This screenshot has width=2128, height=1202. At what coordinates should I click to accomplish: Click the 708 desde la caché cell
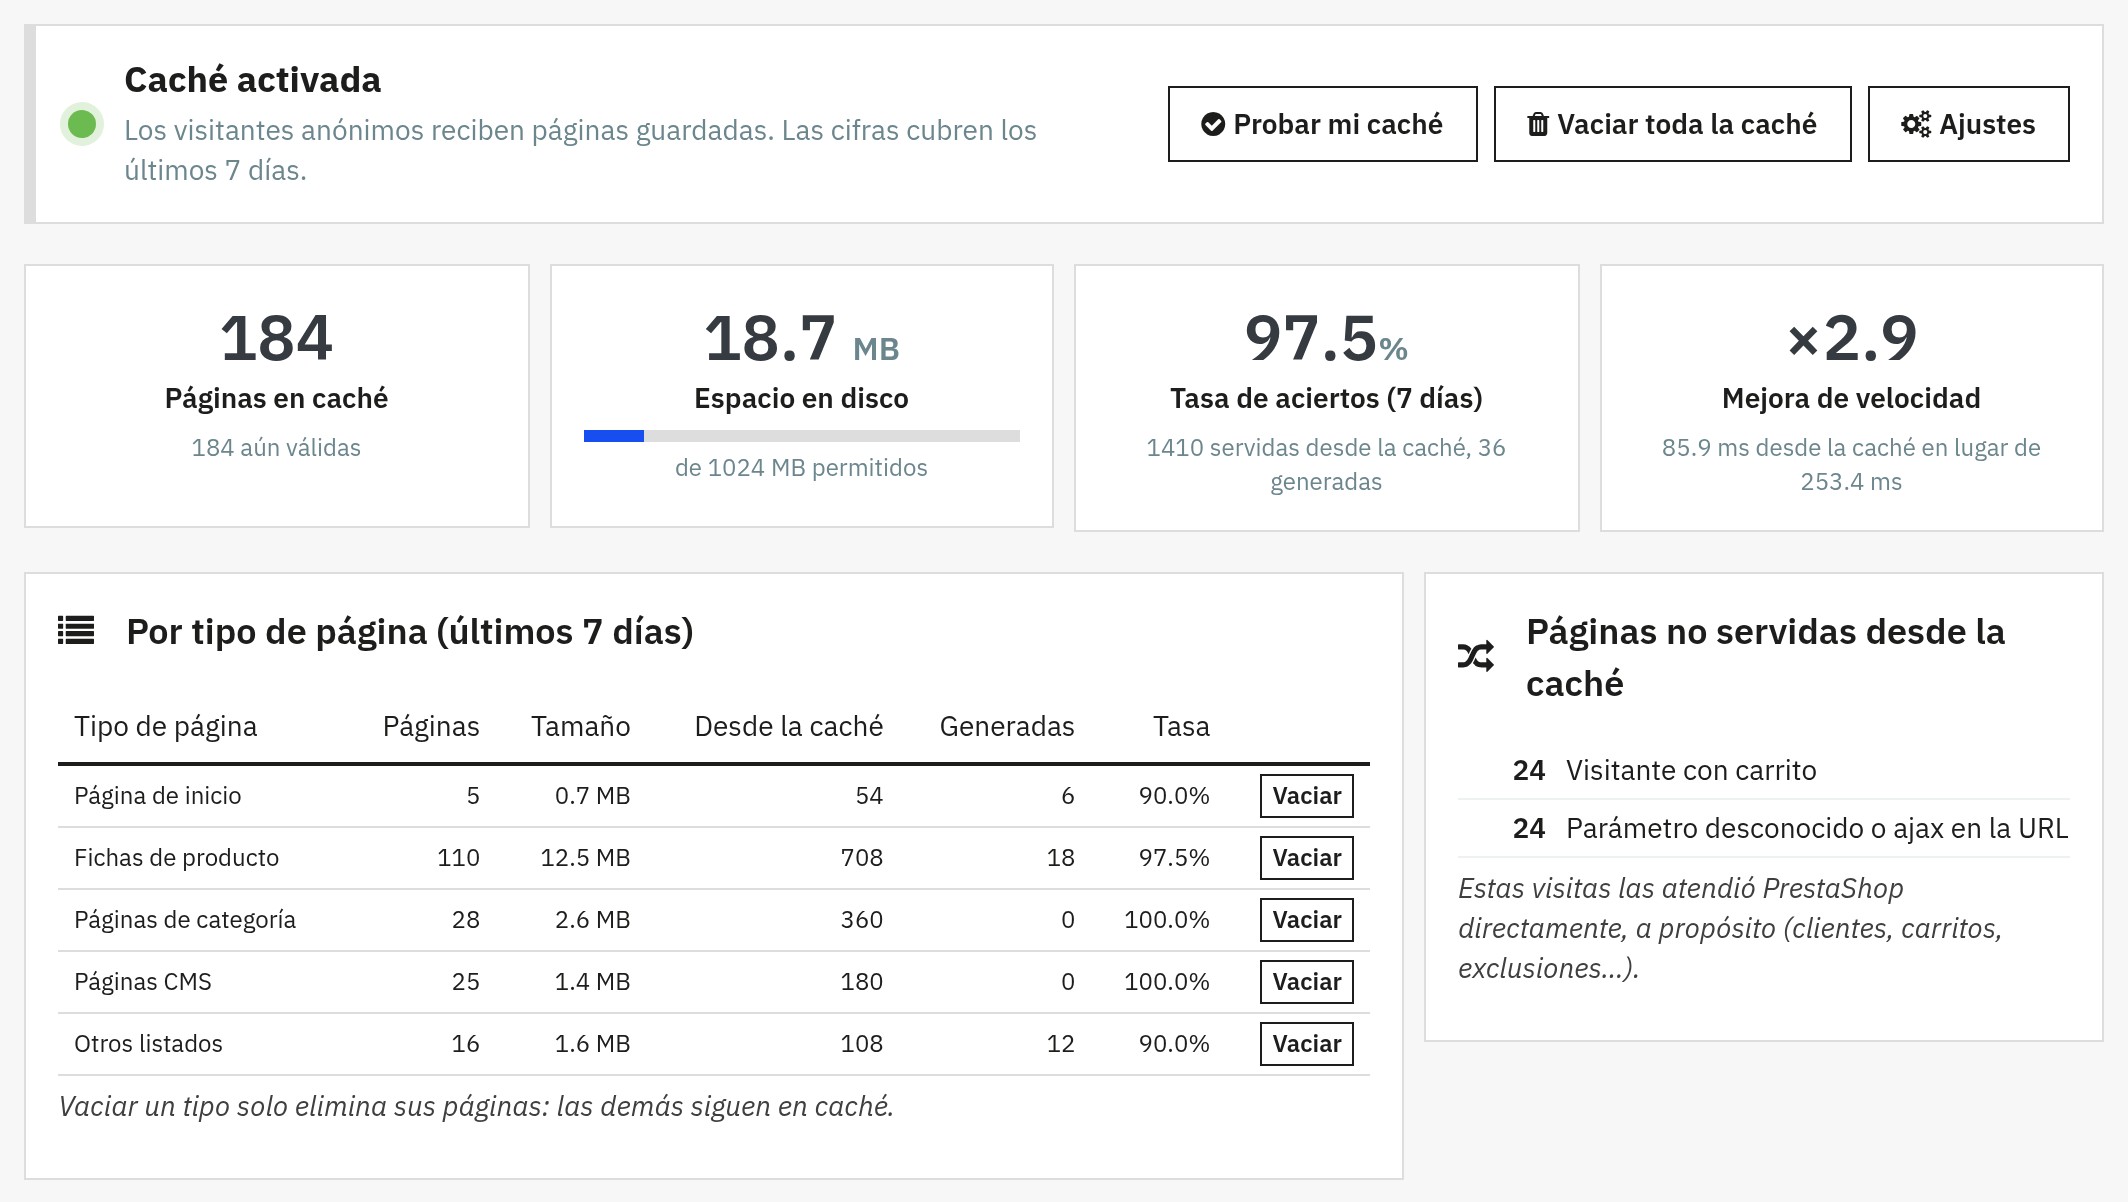[x=861, y=858]
